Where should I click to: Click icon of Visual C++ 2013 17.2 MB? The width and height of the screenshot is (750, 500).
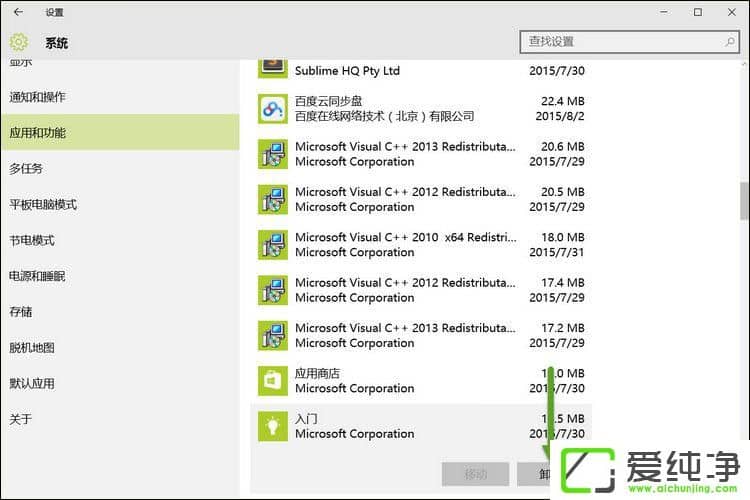pos(273,335)
